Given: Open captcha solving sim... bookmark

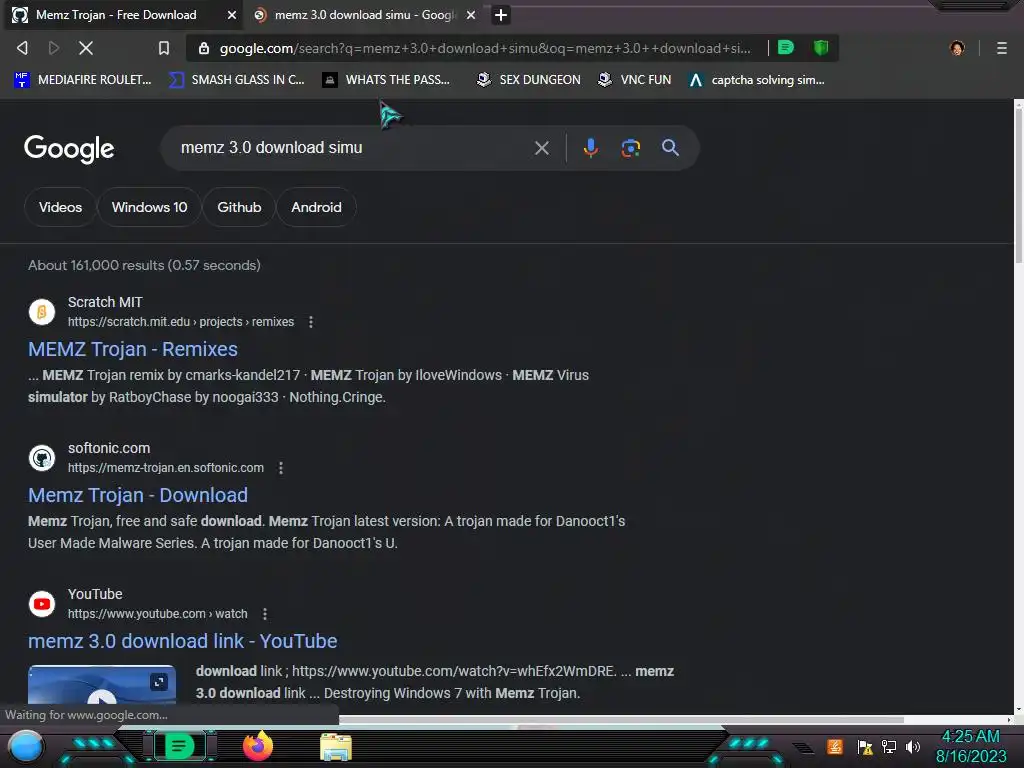Looking at the screenshot, I should point(757,80).
